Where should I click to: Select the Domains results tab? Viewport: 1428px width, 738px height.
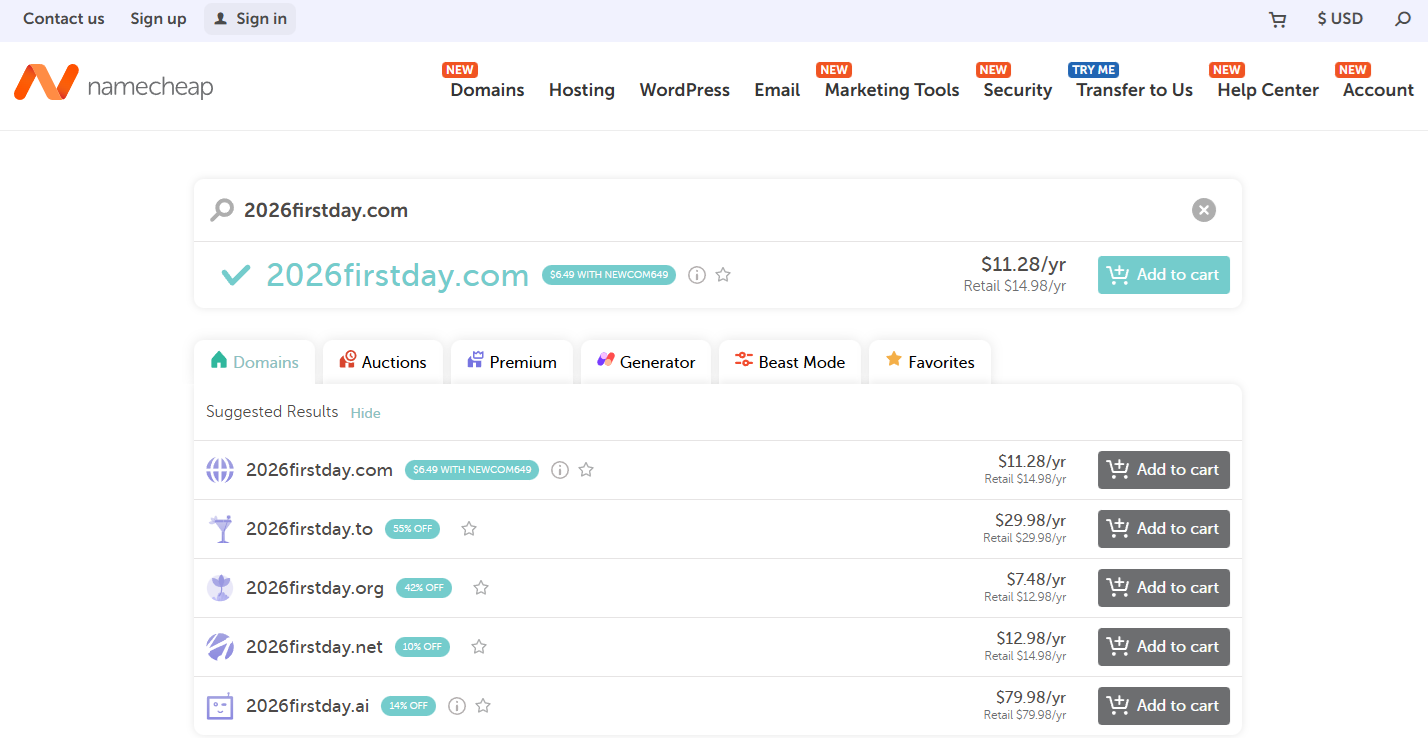click(255, 362)
